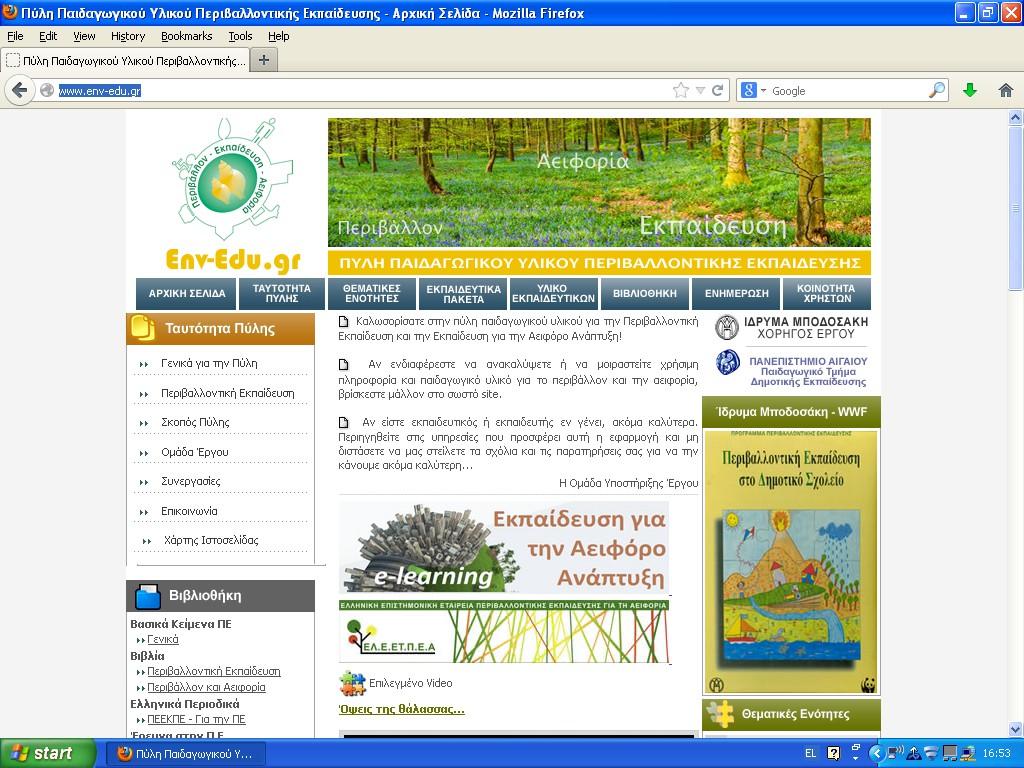Click the Env-Edu.gr site logo
The width and height of the screenshot is (1024, 768).
click(x=232, y=196)
